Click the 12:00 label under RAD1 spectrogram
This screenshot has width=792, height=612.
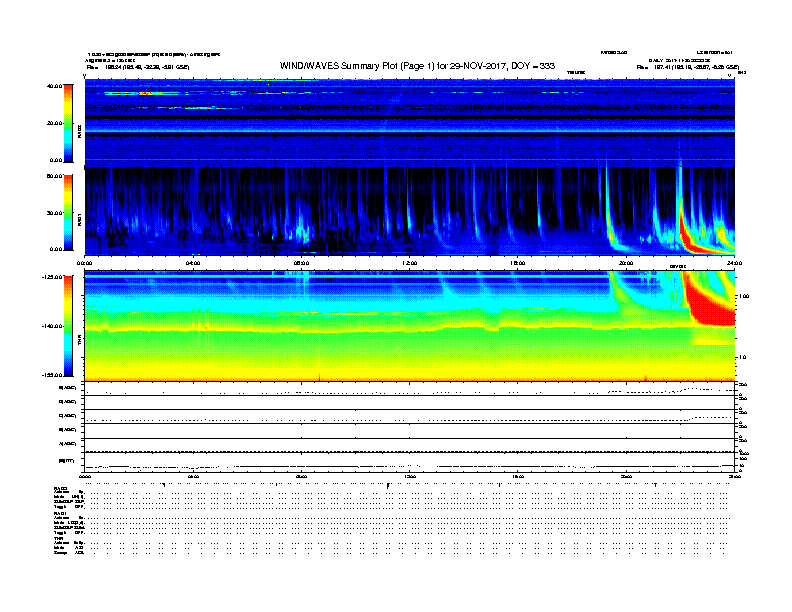tap(410, 263)
